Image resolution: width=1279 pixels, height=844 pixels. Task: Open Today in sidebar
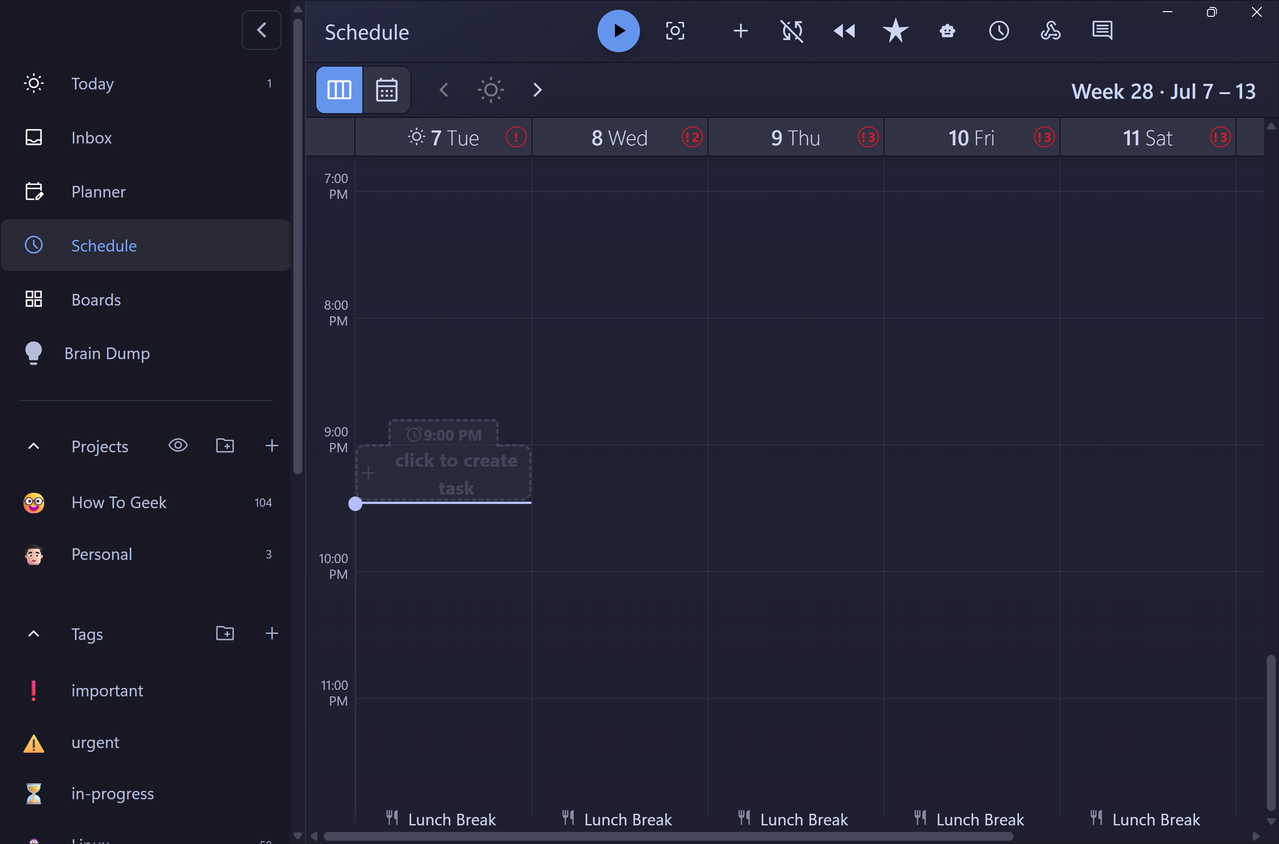click(146, 84)
